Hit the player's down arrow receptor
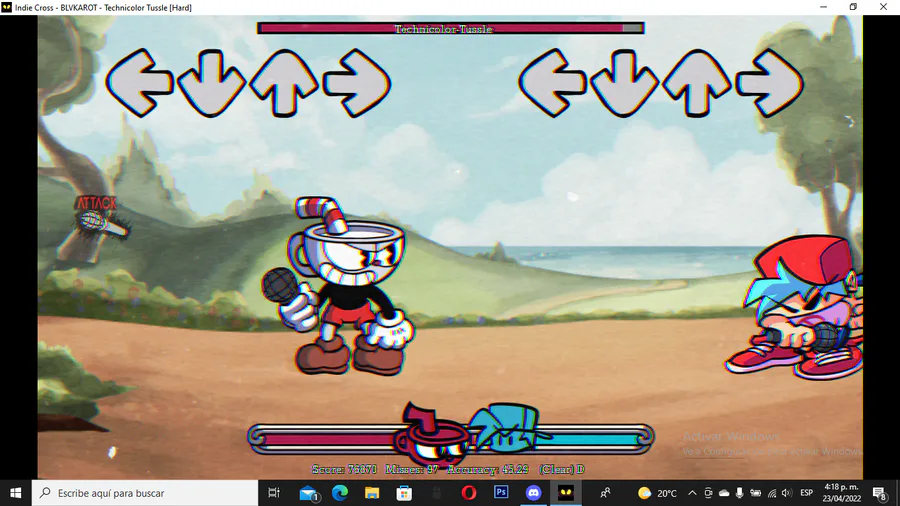 pos(624,83)
